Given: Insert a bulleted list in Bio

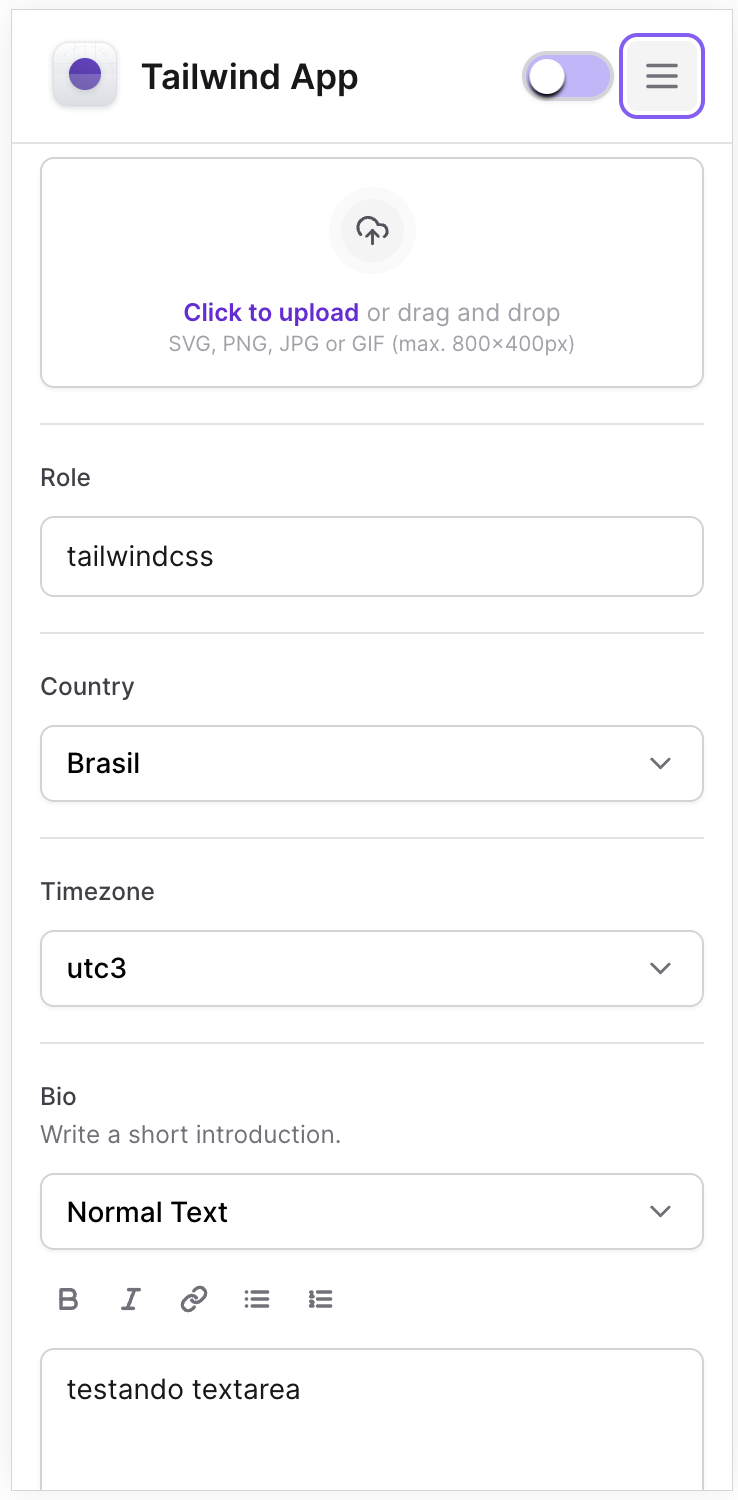Looking at the screenshot, I should [x=257, y=1299].
